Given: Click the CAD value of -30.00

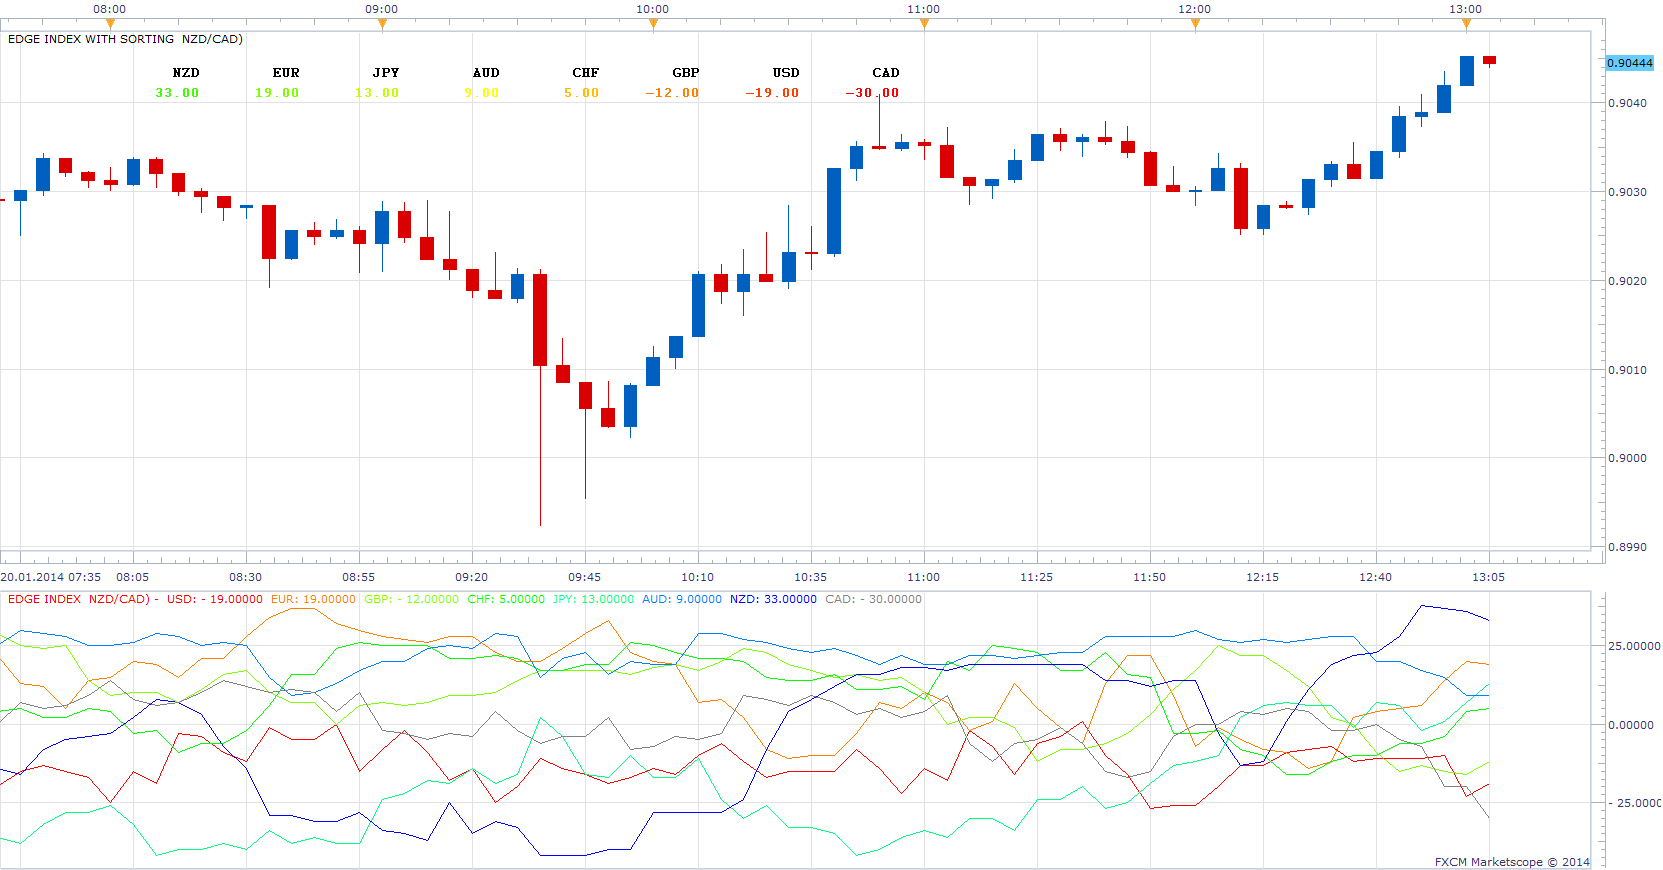Looking at the screenshot, I should 872,93.
